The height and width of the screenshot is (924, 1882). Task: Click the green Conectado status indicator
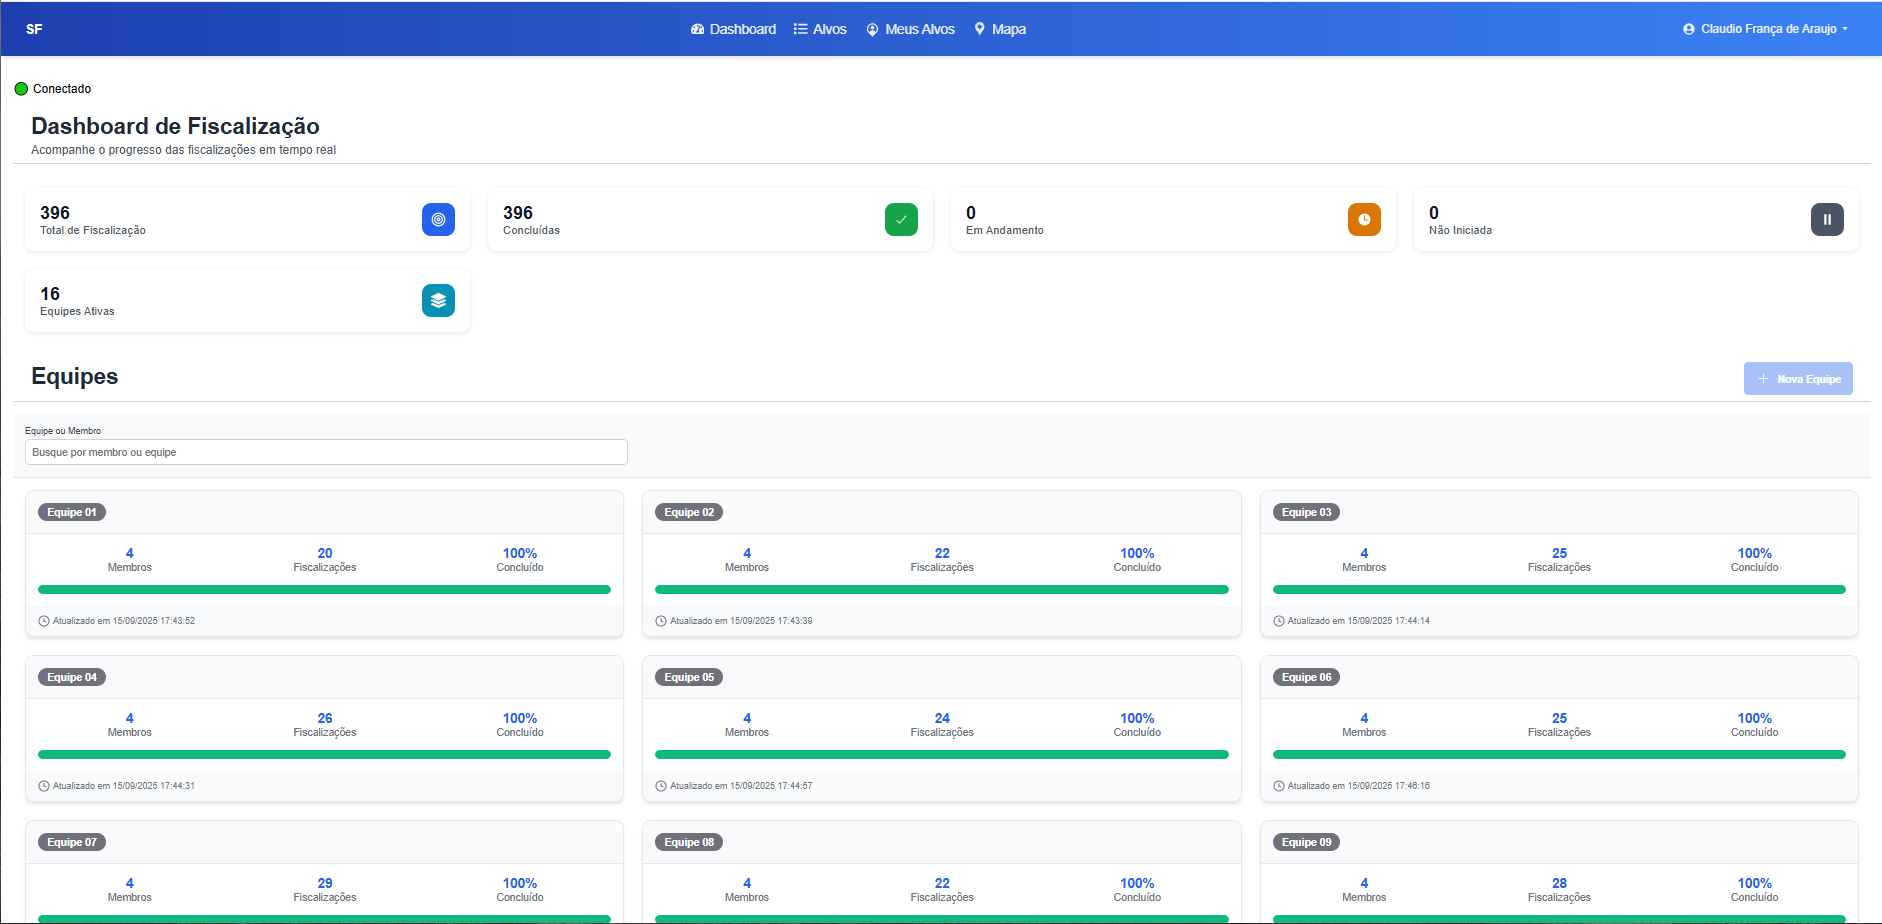tap(21, 89)
